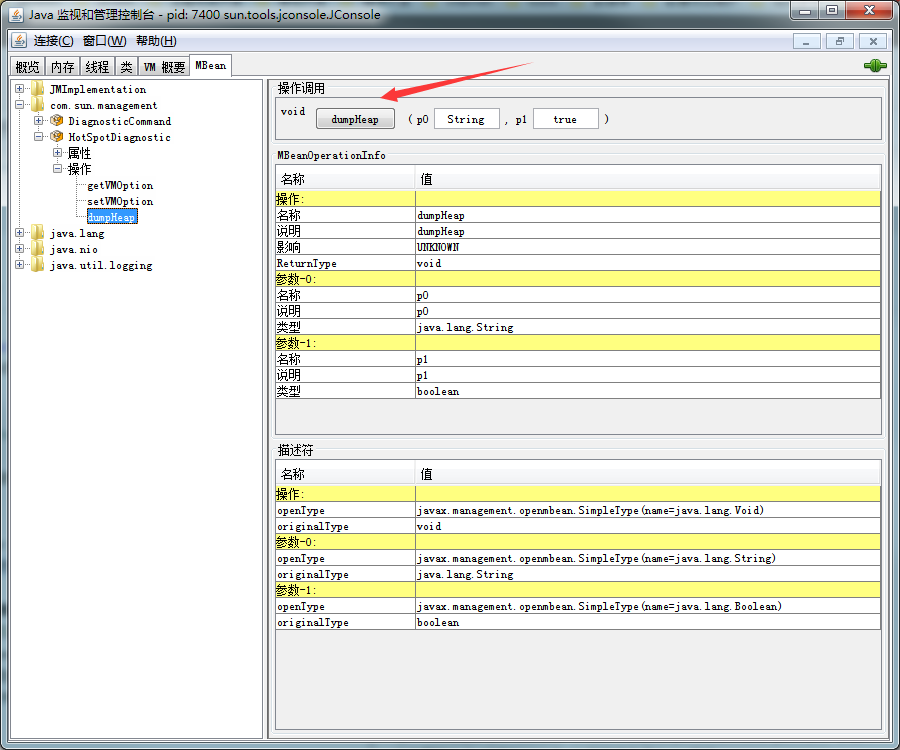Viewport: 900px width, 750px height.
Task: Open the 连接(C) menu
Action: point(53,41)
